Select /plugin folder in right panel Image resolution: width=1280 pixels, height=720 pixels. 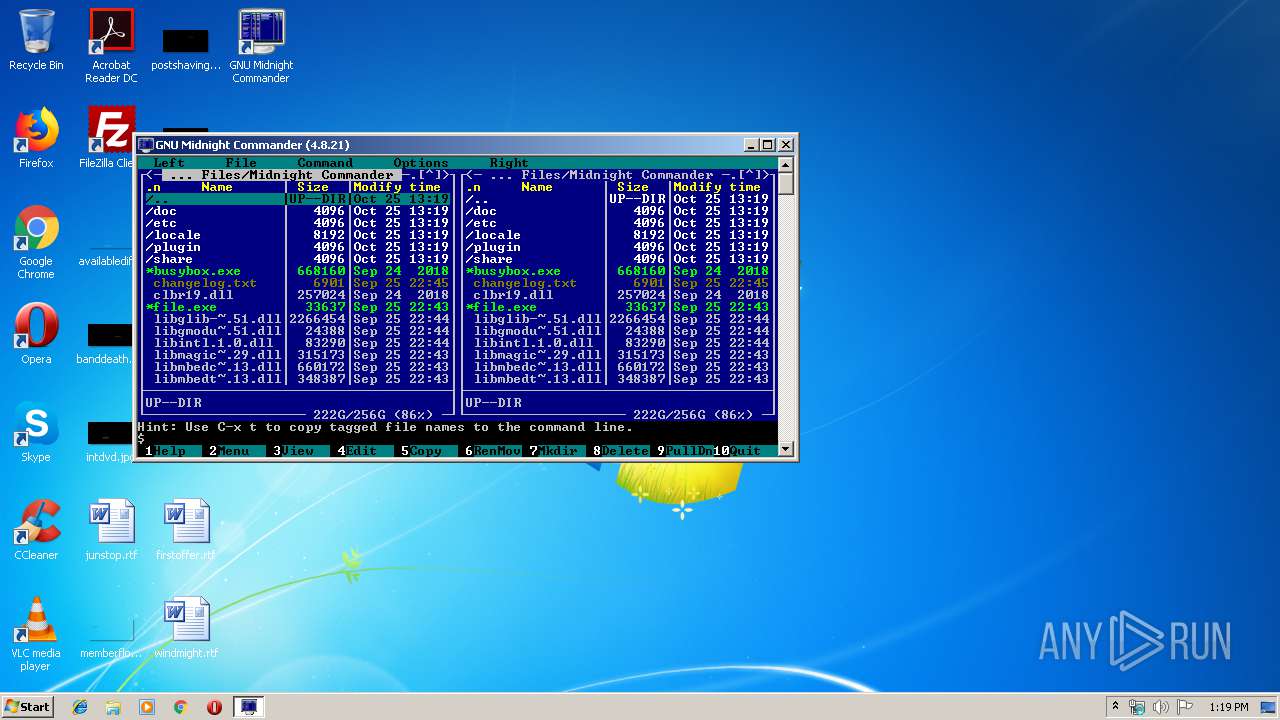(x=618, y=247)
